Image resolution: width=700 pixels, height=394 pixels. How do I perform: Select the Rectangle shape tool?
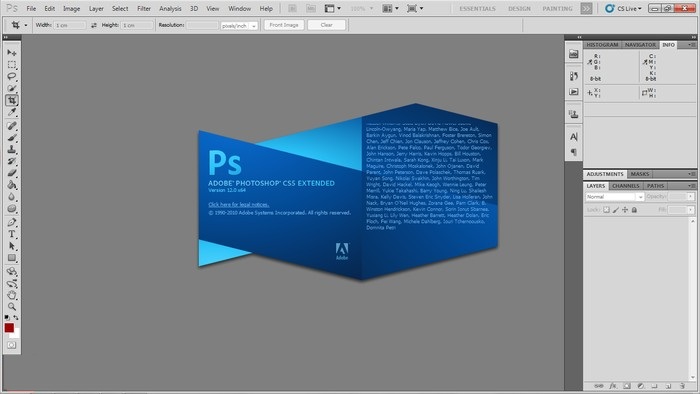pos(12,257)
